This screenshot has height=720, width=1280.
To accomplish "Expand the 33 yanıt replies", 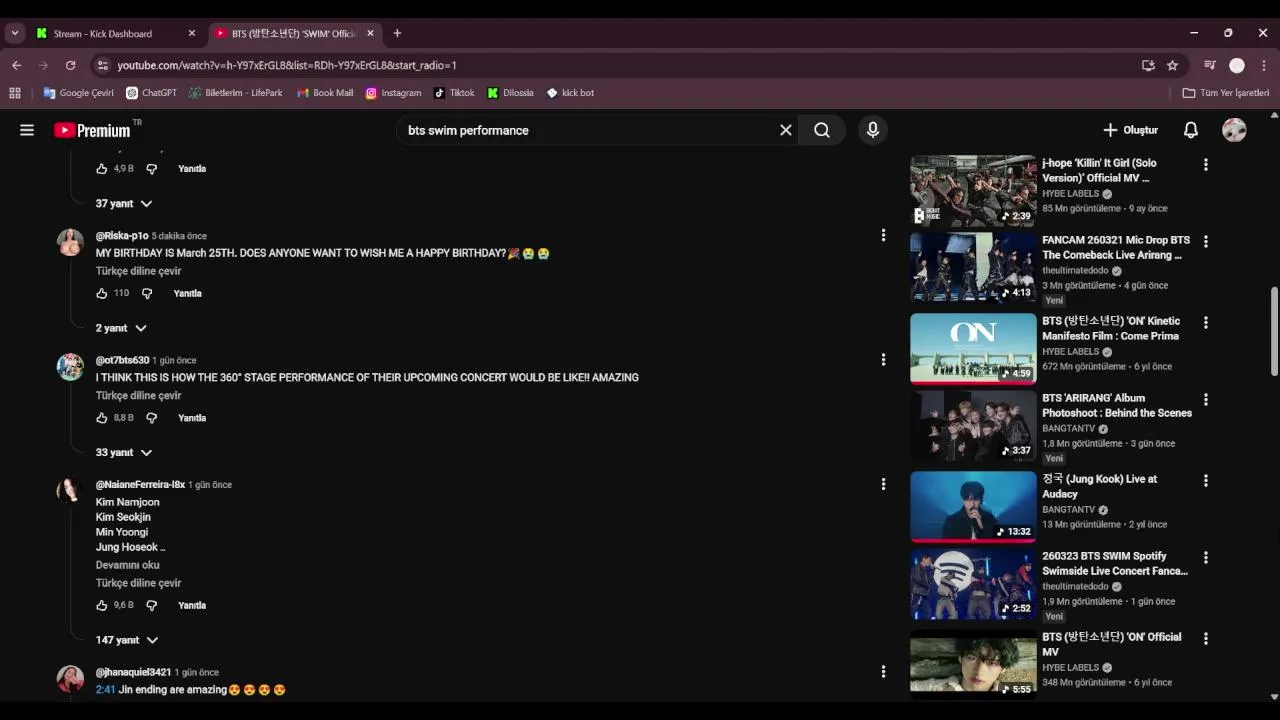I will 124,452.
